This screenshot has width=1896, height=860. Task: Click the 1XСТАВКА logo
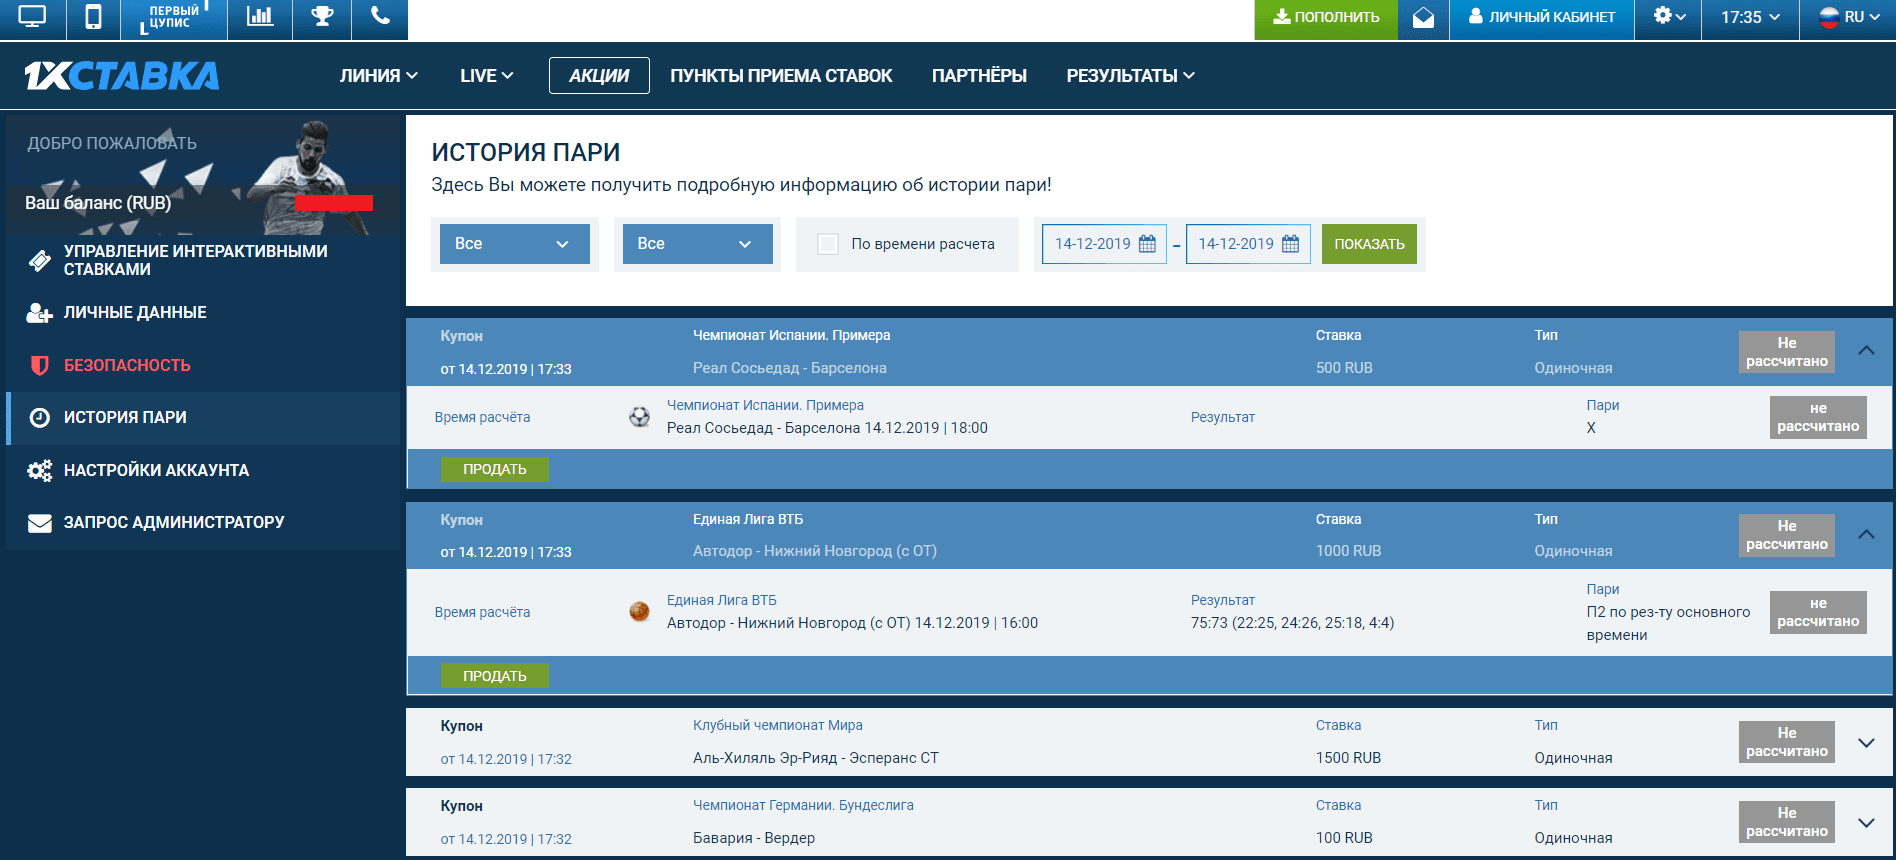coord(122,76)
